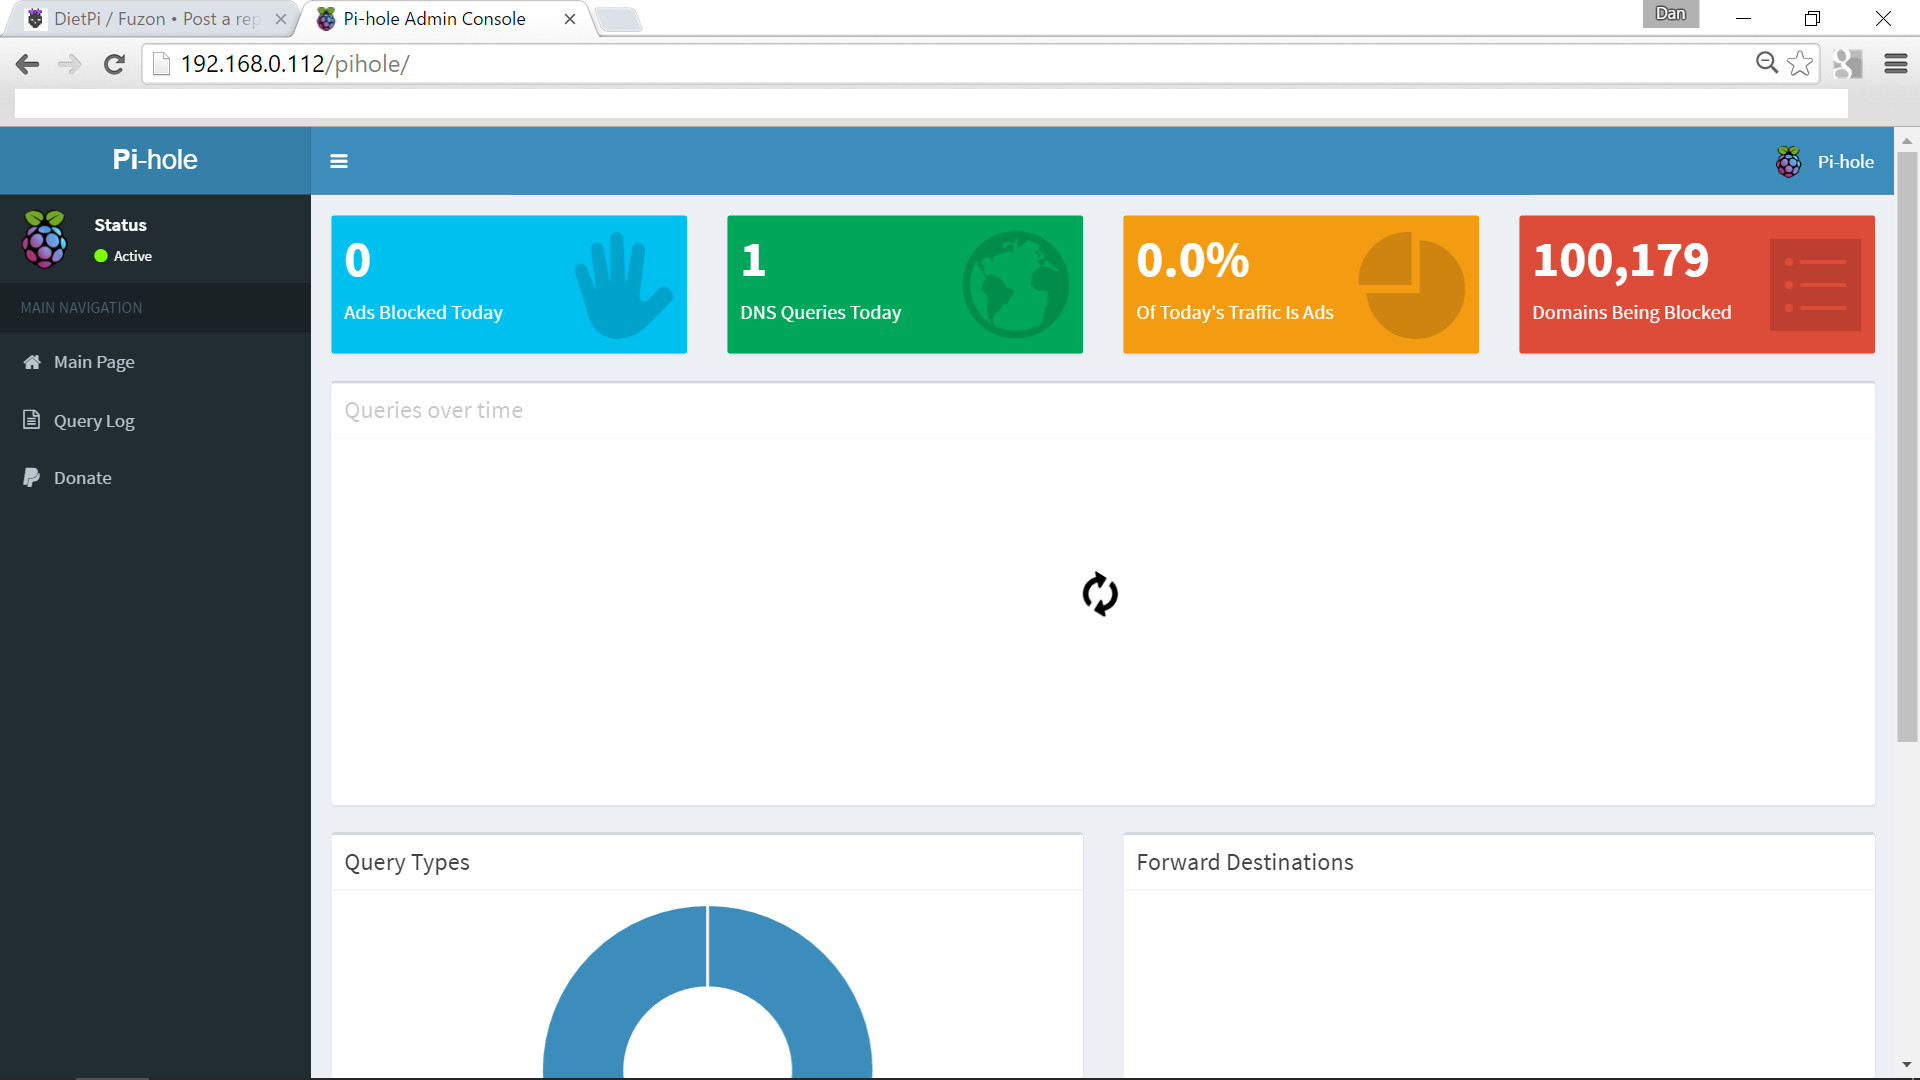Open a new browser tab
The image size is (1920, 1080).
tap(619, 19)
